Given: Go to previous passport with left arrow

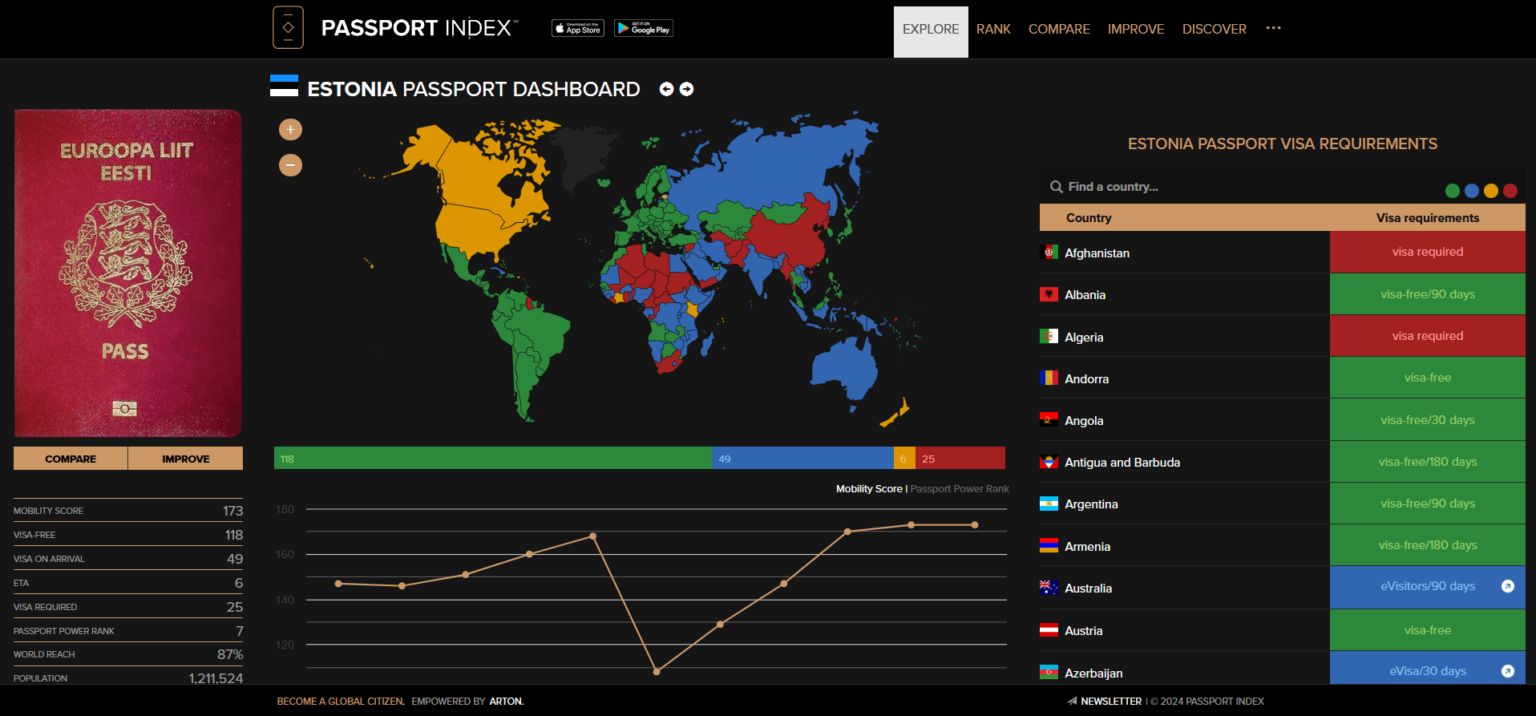Looking at the screenshot, I should (666, 89).
